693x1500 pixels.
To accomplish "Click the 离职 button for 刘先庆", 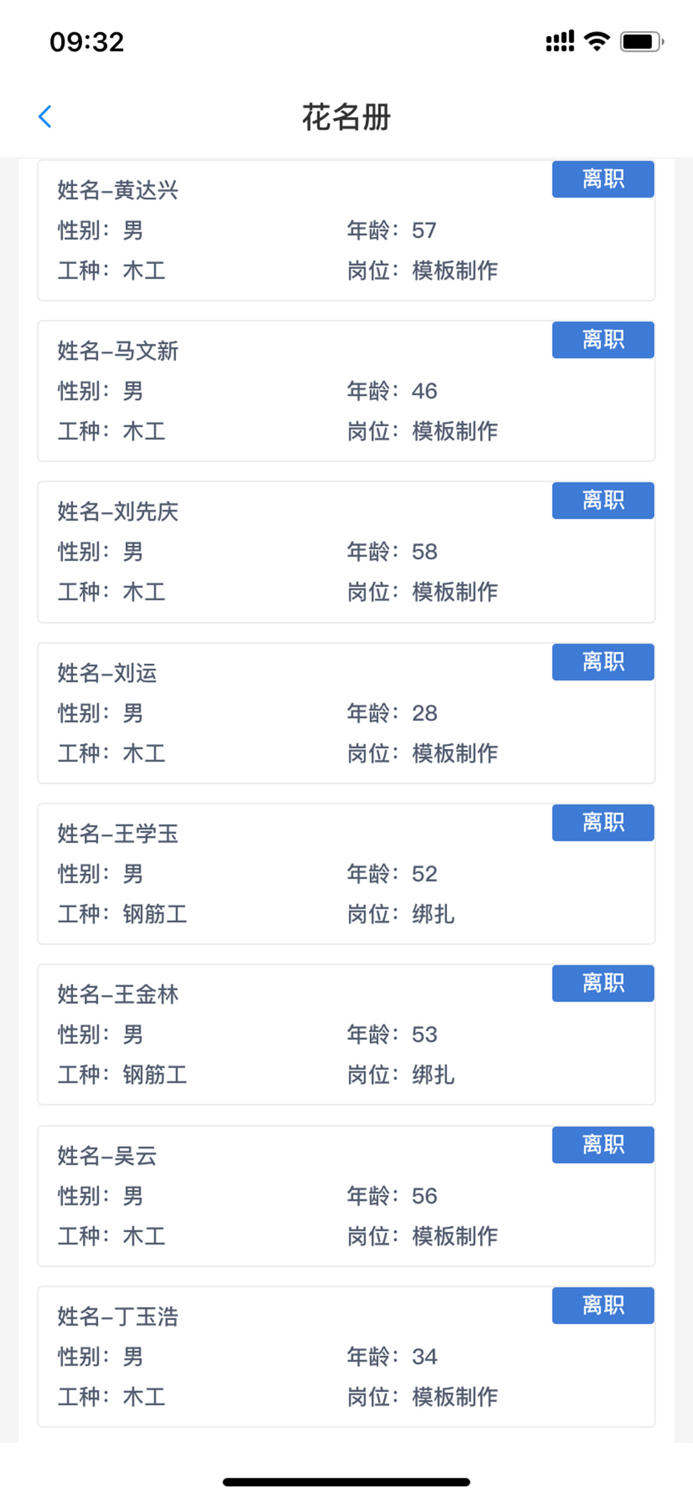I will (x=602, y=501).
